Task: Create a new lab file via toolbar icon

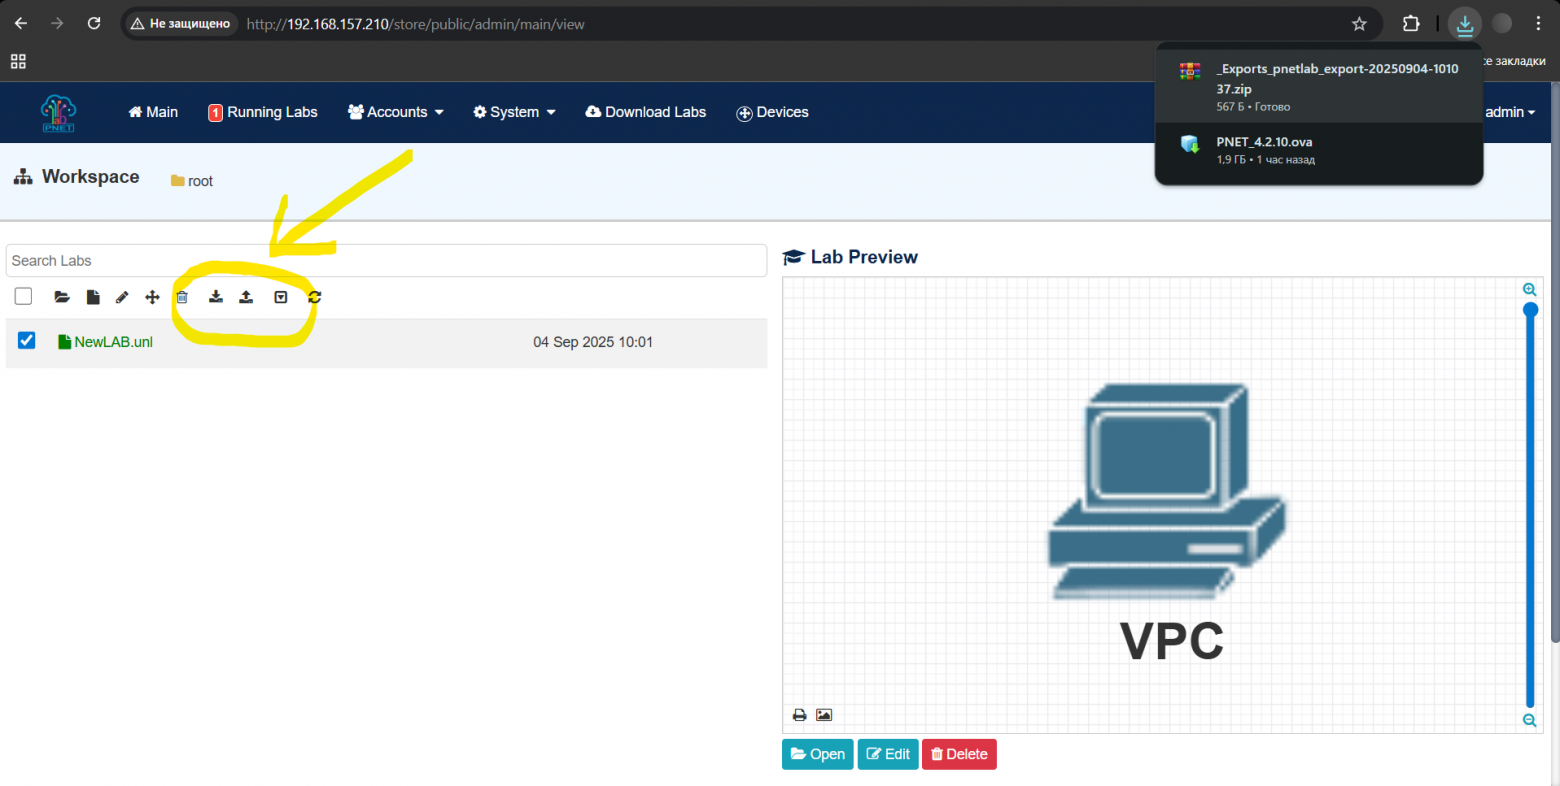Action: [x=93, y=297]
